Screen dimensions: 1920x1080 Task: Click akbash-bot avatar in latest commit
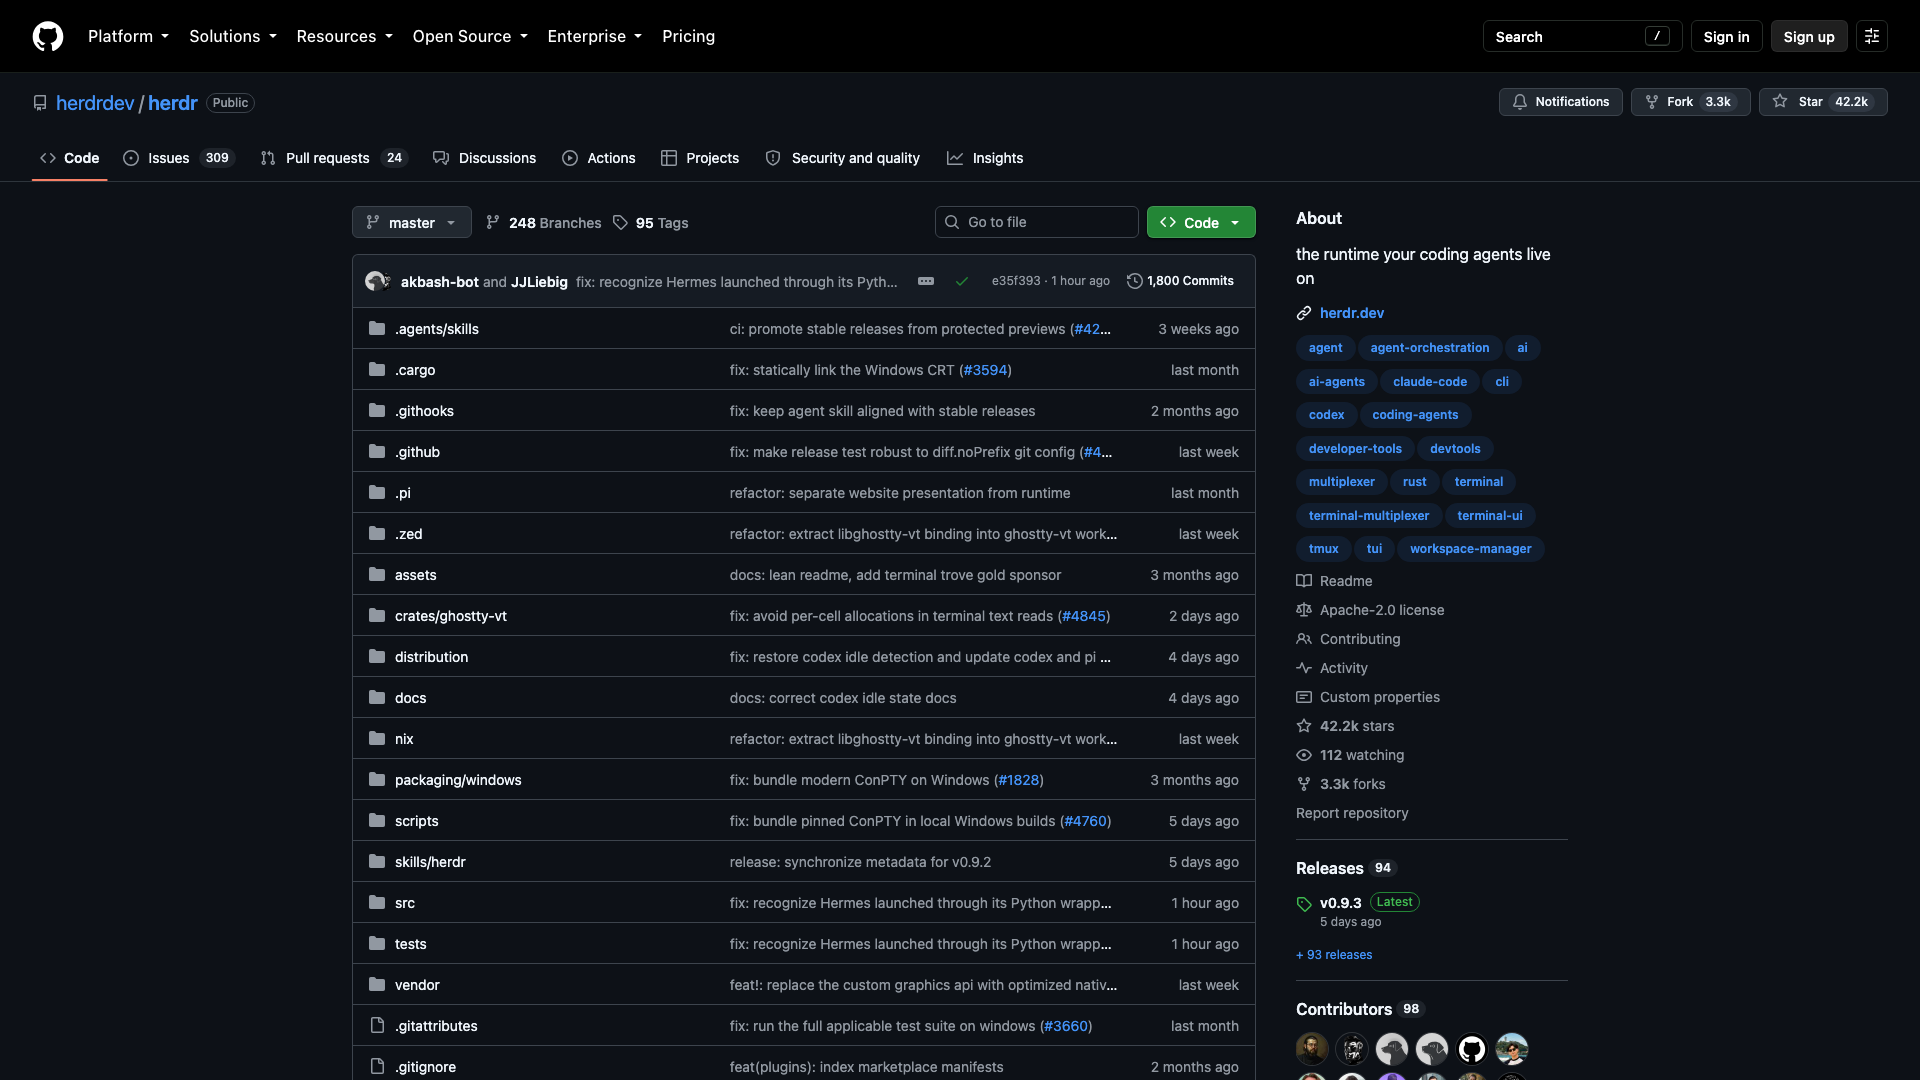[x=375, y=281]
